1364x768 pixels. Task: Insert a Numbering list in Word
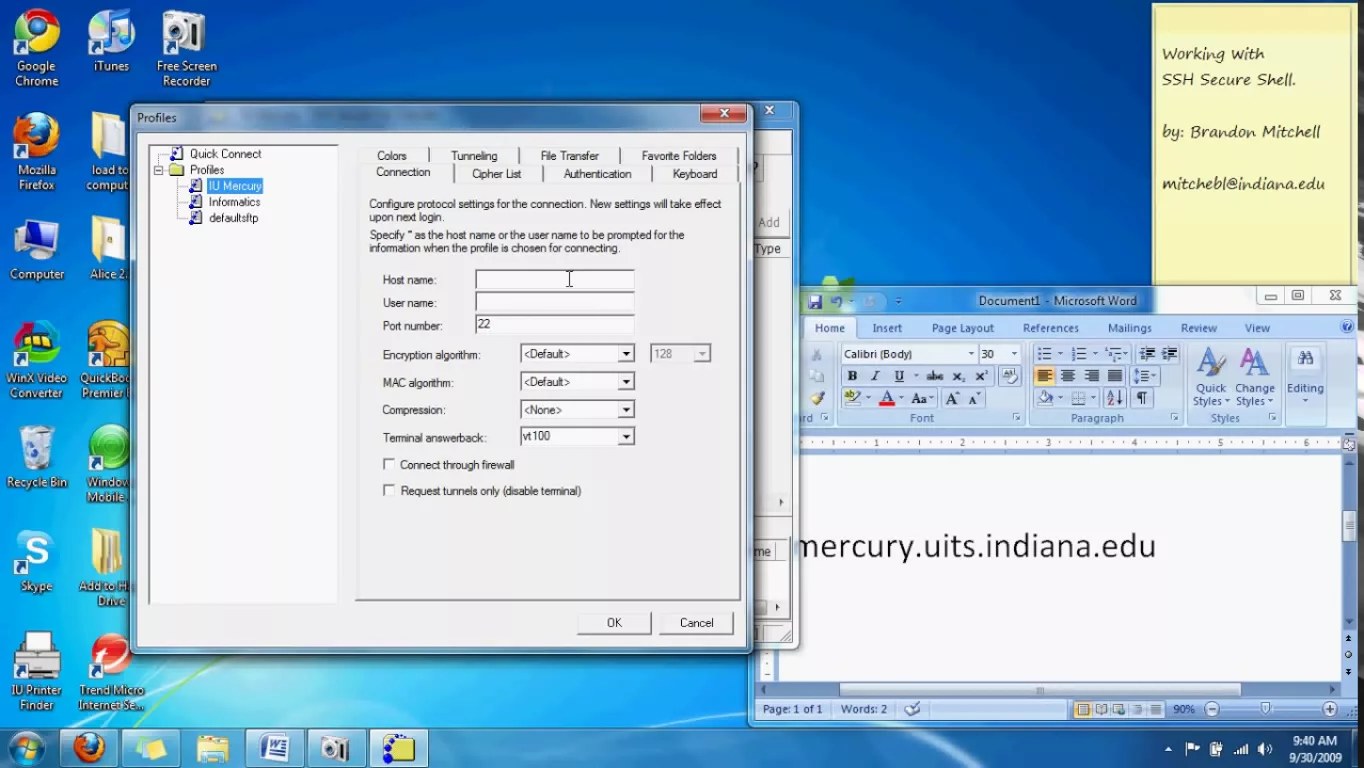(1079, 354)
